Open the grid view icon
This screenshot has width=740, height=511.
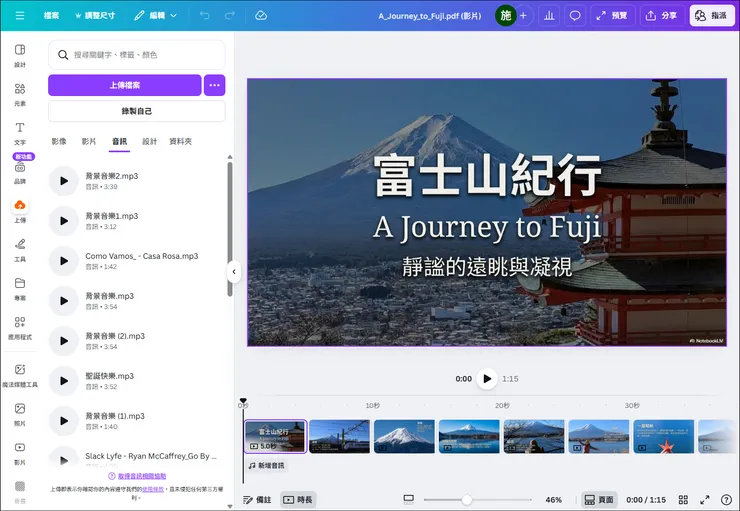[x=683, y=500]
